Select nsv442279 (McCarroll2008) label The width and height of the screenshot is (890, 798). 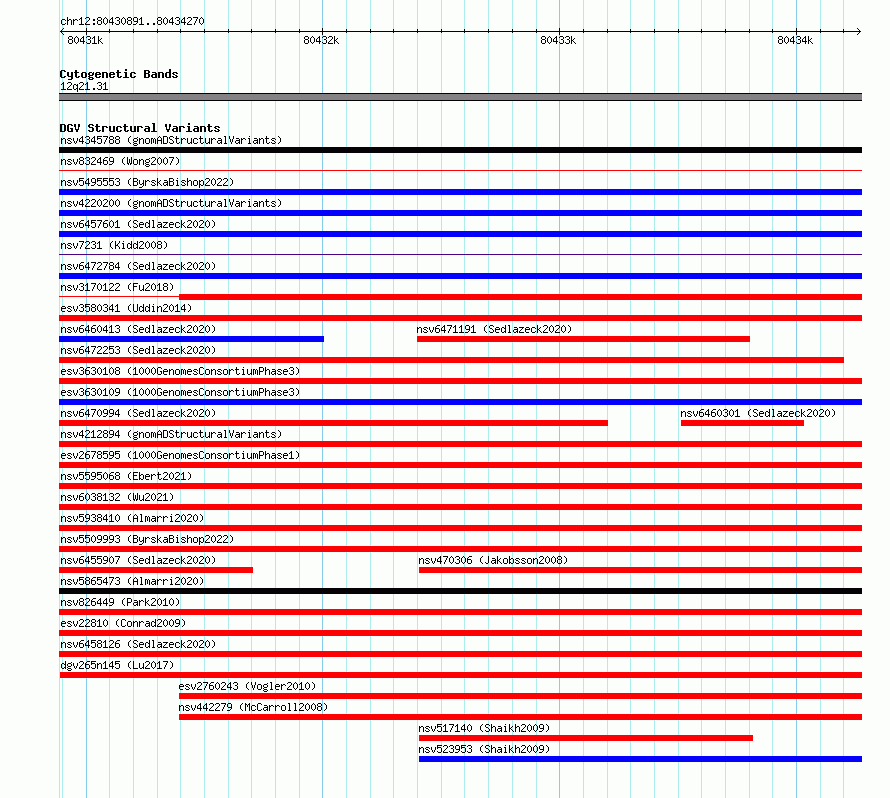tap(253, 707)
